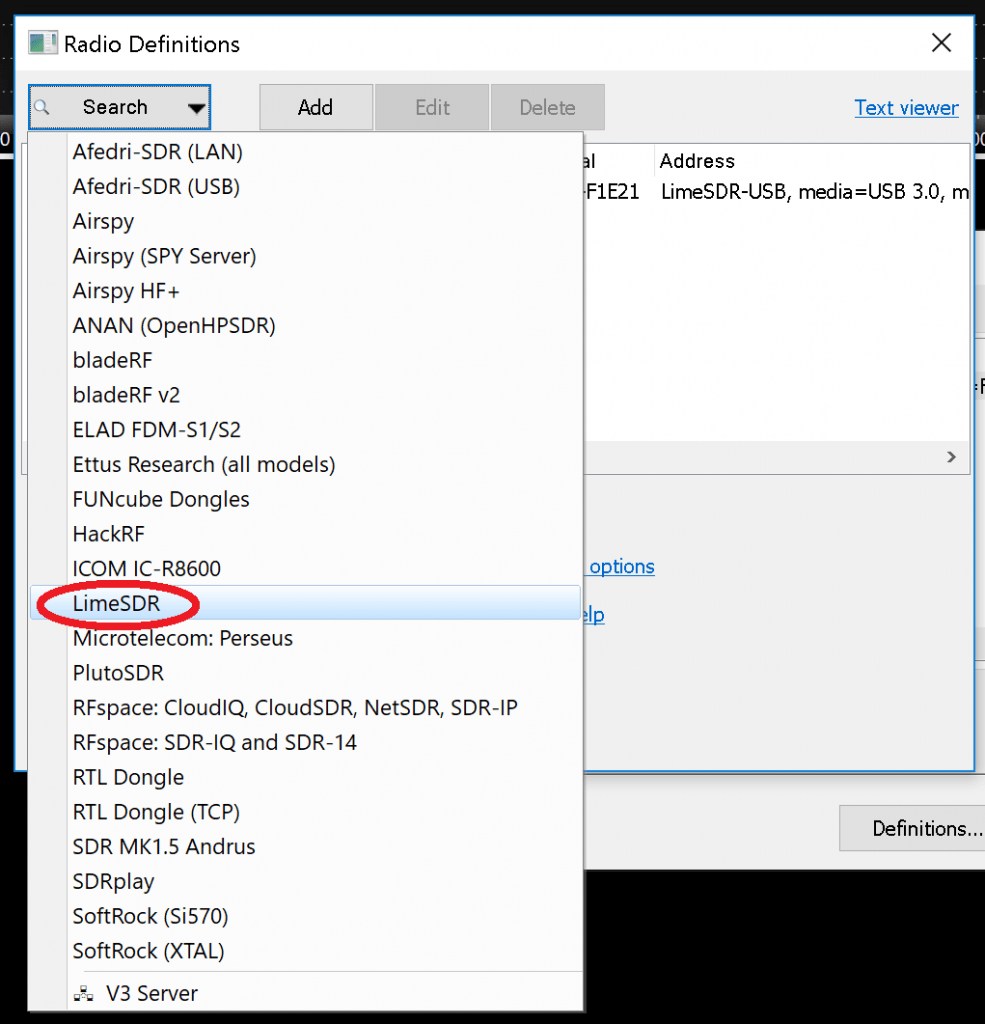Choose RTL Dongle (TCP) entry
This screenshot has width=985, height=1024.
tap(156, 812)
